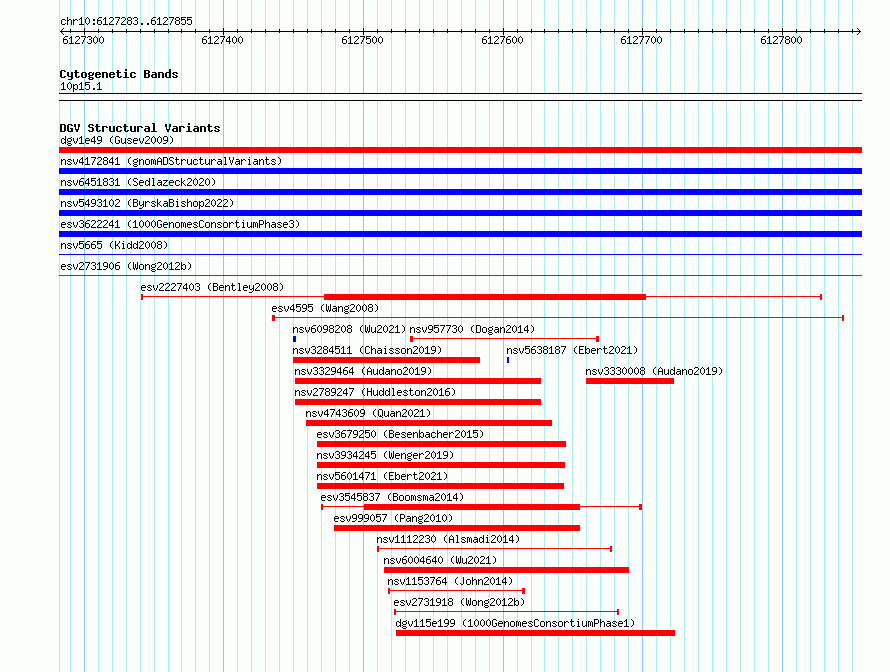This screenshot has height=672, width=890.
Task: Click the red nsv3284511 variant bar
Action: pos(387,360)
